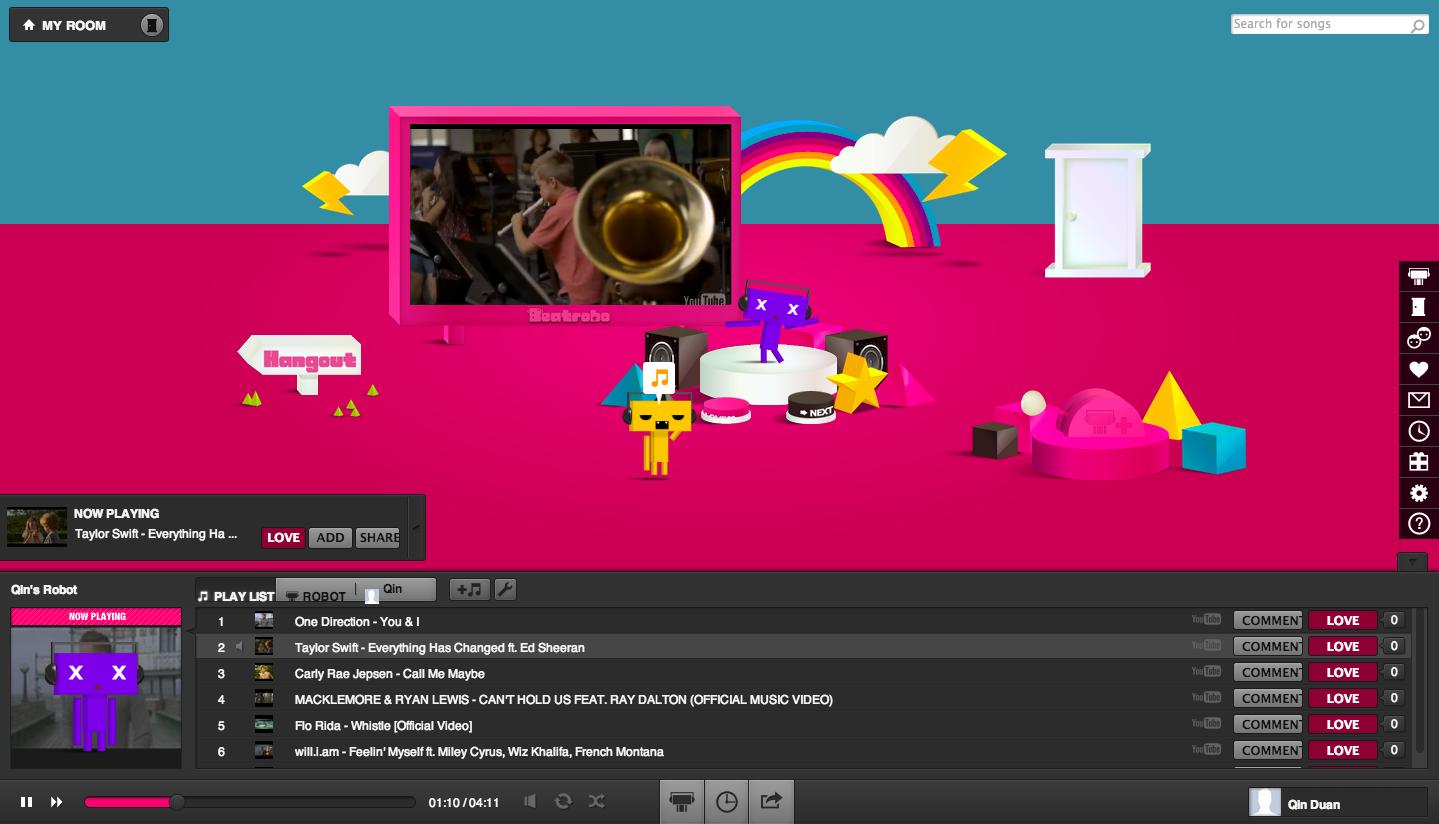The image size is (1439, 824).
Task: Click the song progress slider handle
Action: pos(177,801)
